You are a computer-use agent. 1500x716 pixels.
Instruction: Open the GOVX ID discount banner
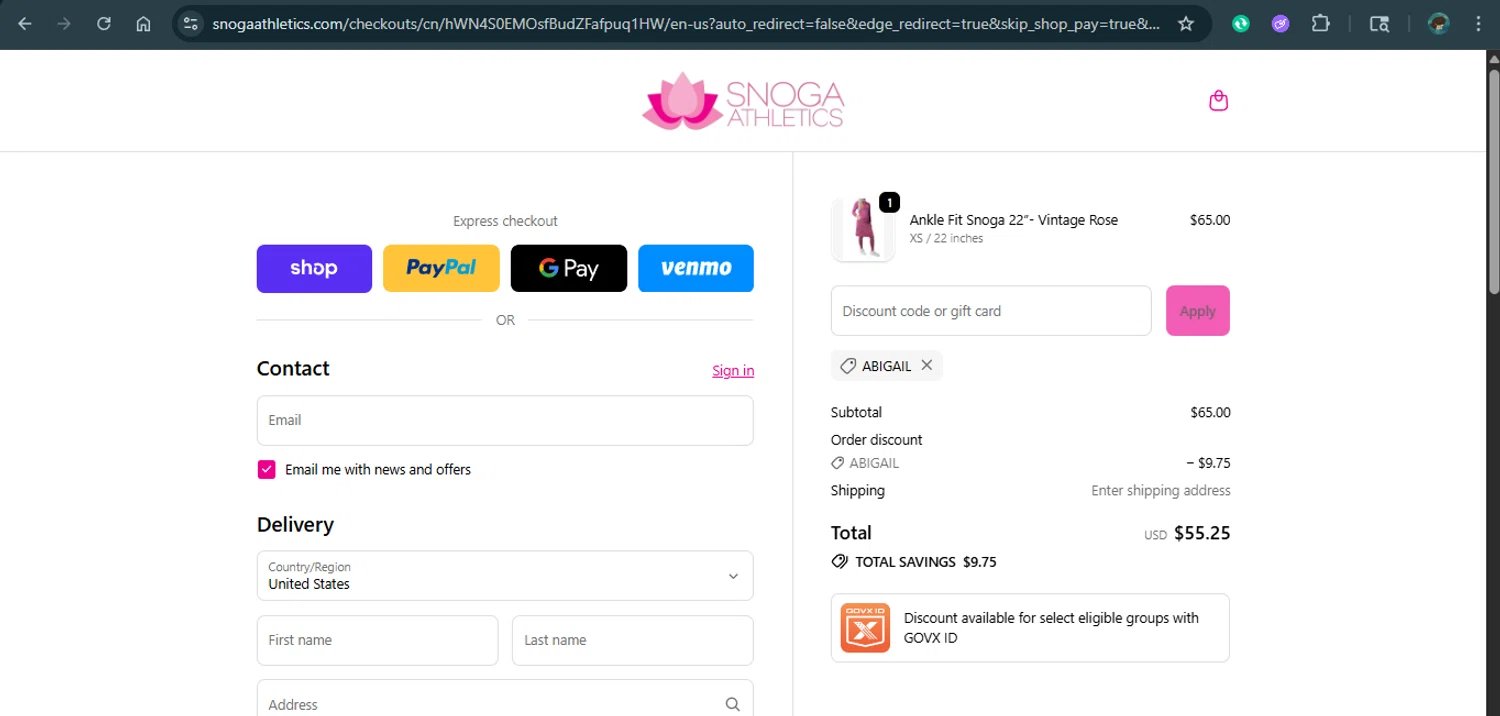coord(1030,628)
